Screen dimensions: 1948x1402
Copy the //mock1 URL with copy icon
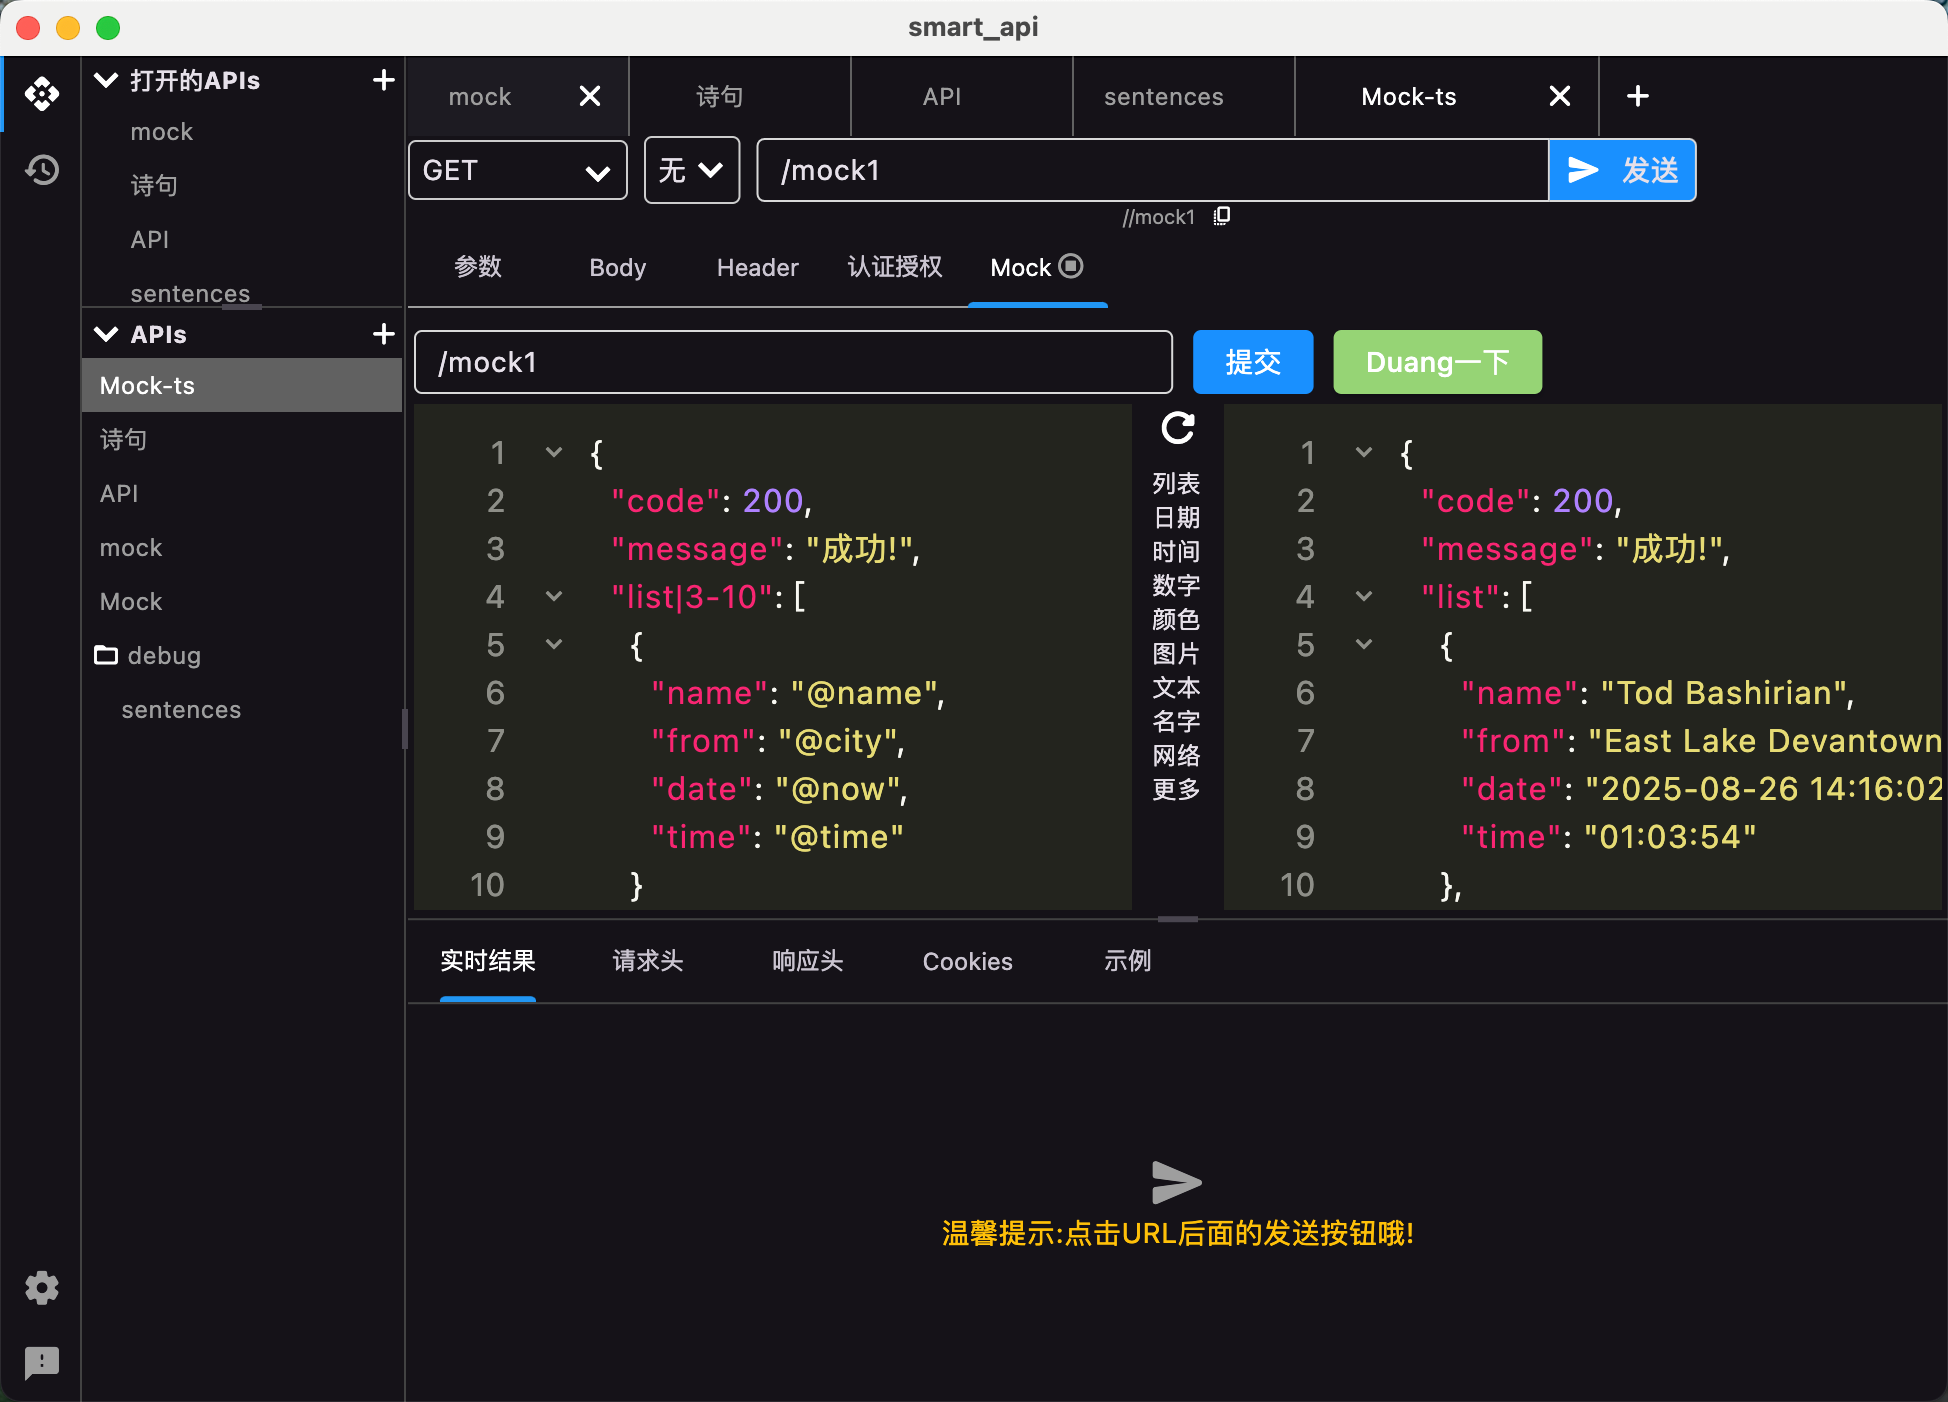(x=1222, y=217)
